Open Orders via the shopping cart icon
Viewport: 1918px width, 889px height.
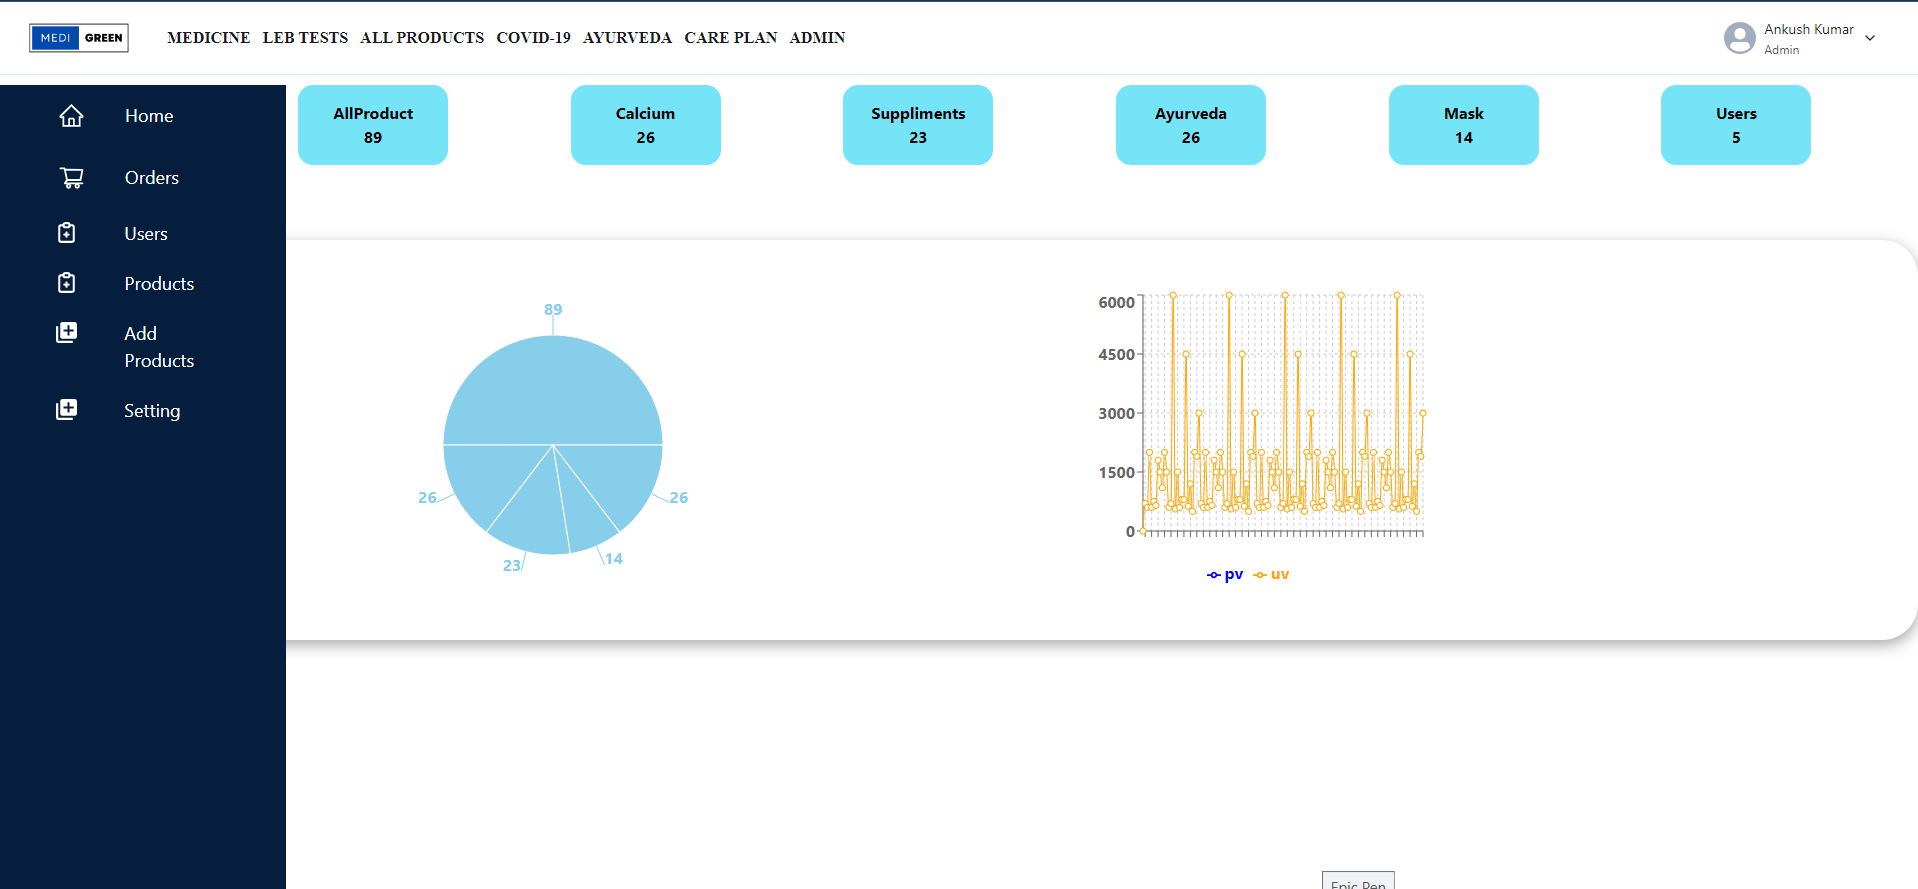tap(71, 178)
